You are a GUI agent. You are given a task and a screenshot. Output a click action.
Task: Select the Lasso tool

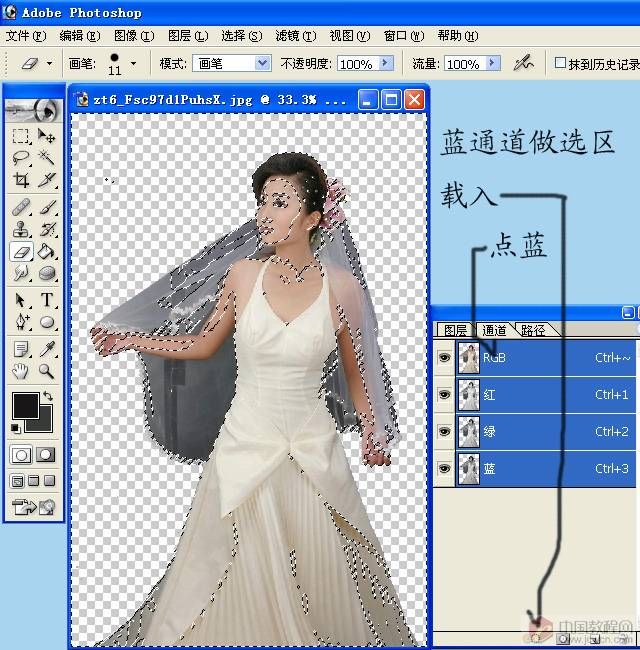coord(21,158)
